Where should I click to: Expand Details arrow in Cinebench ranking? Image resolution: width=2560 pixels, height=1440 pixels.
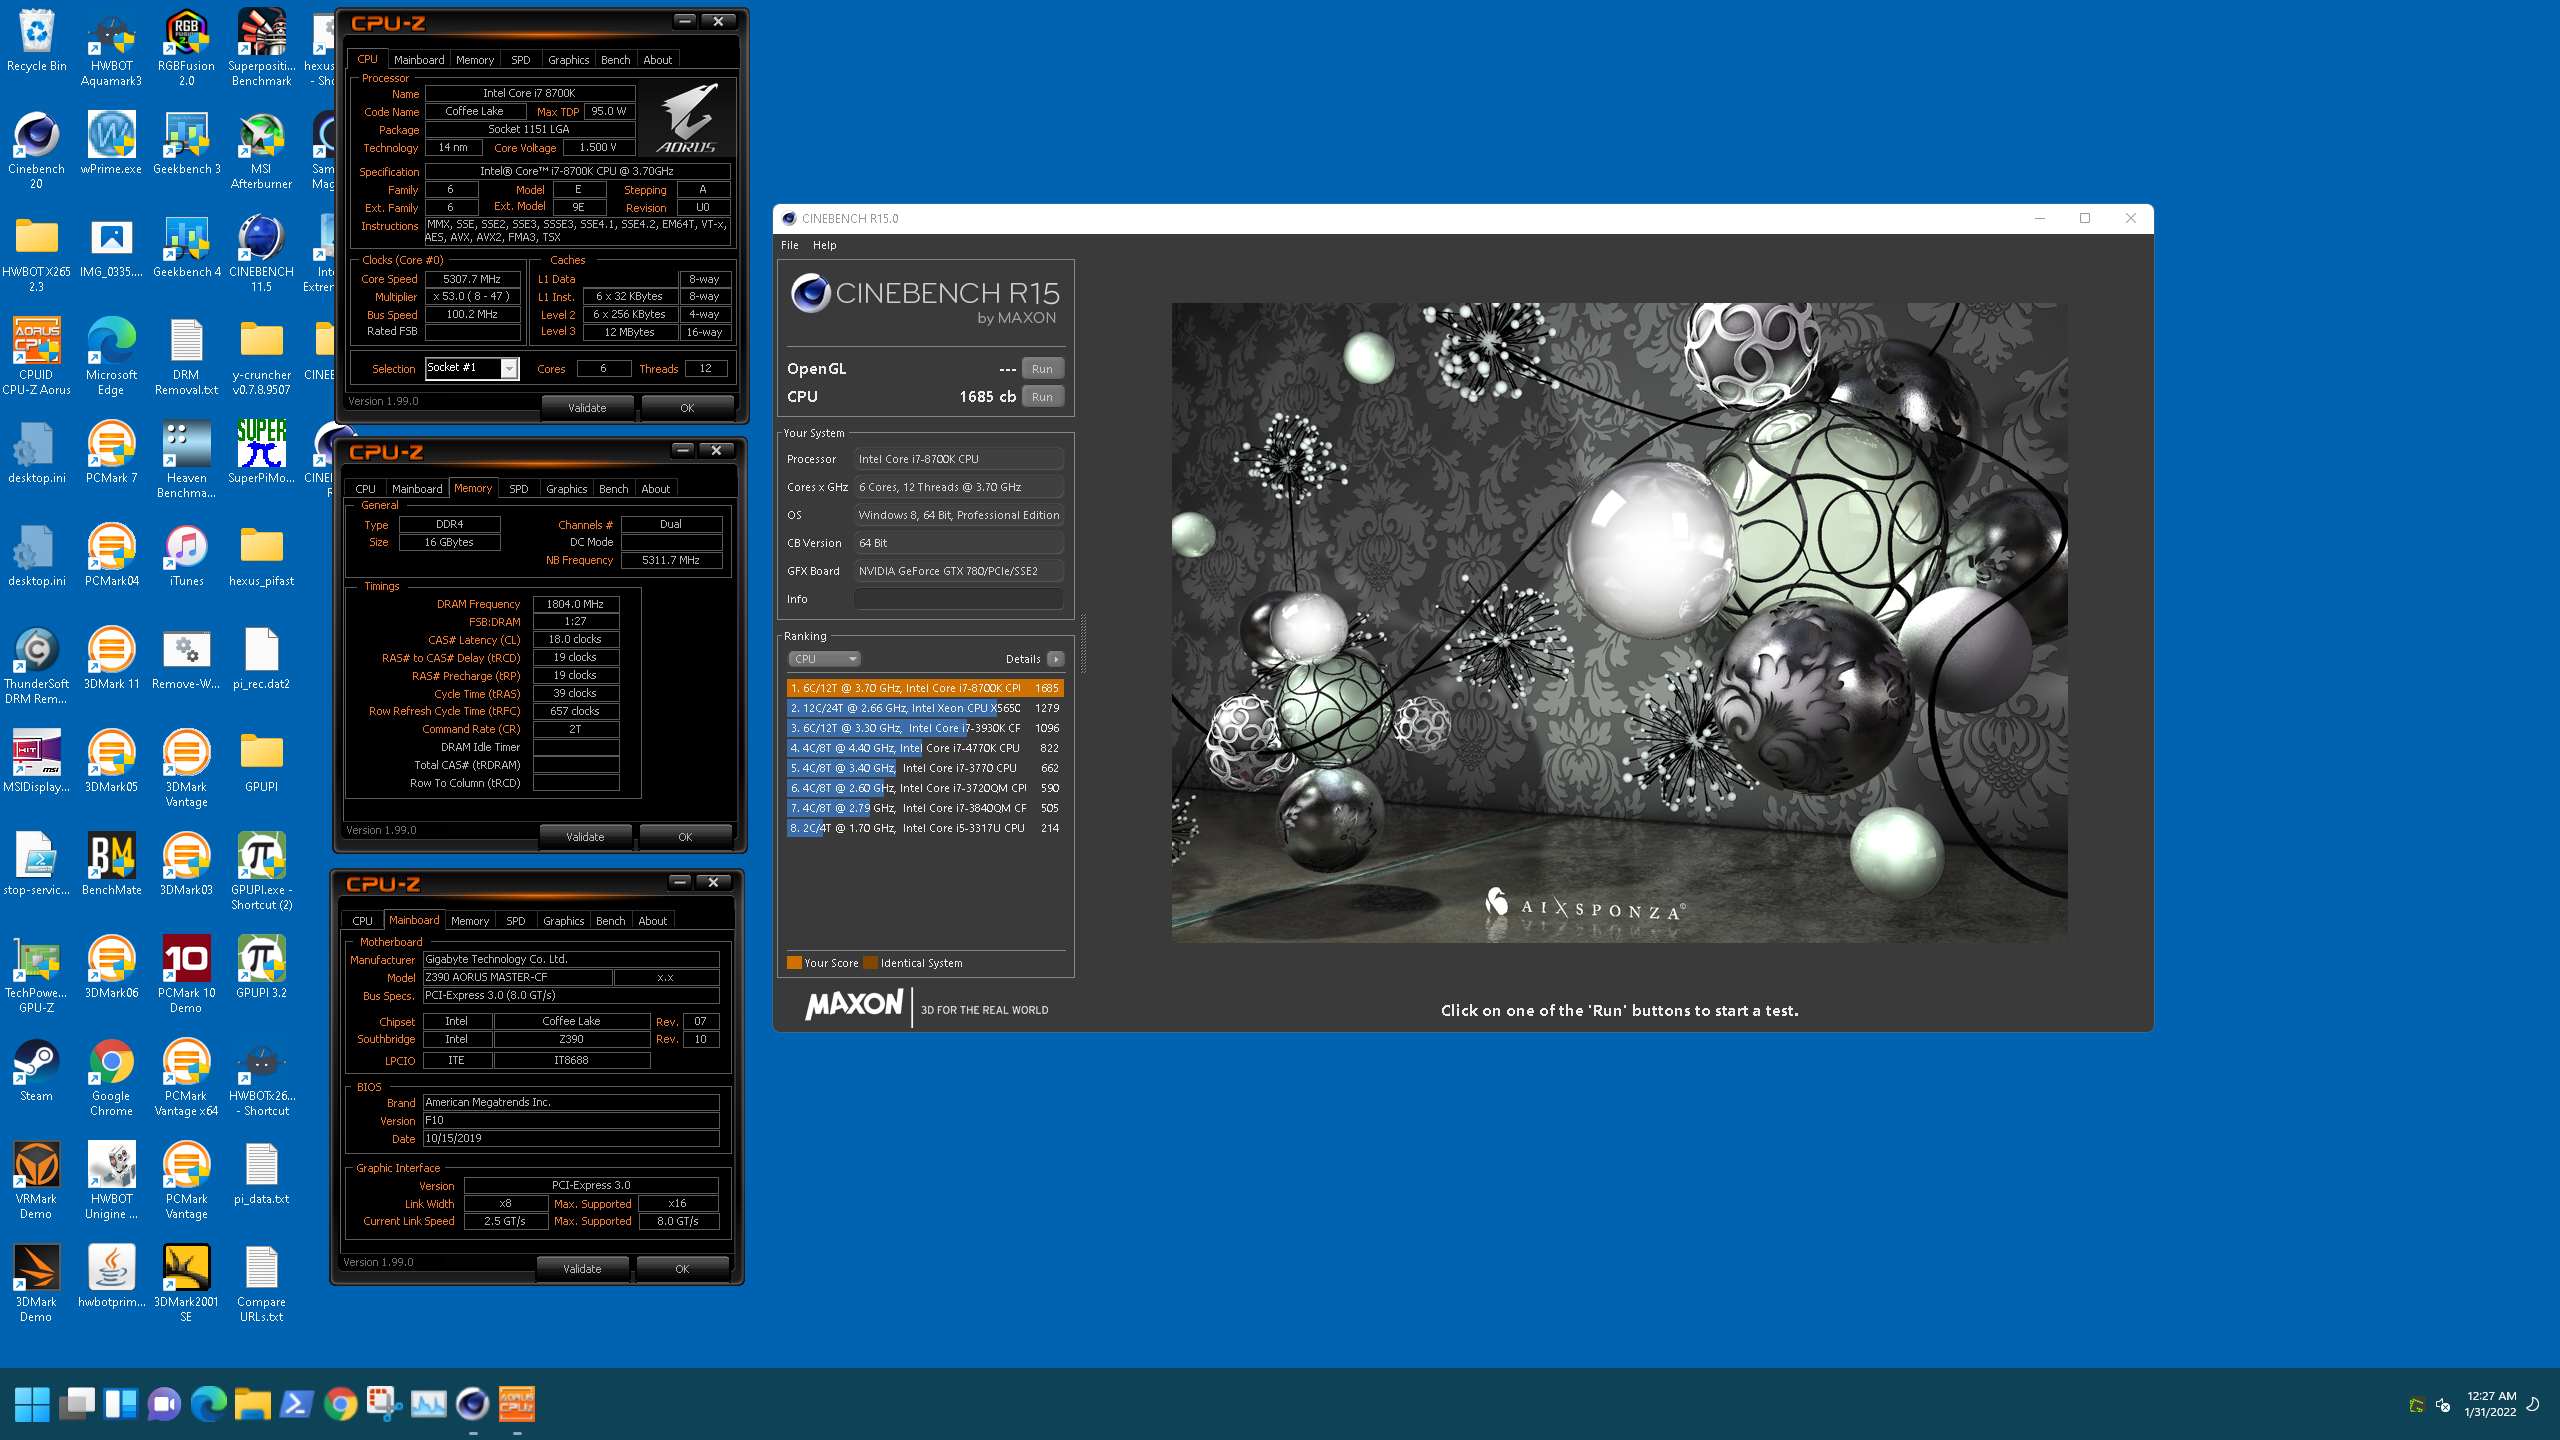click(1055, 659)
